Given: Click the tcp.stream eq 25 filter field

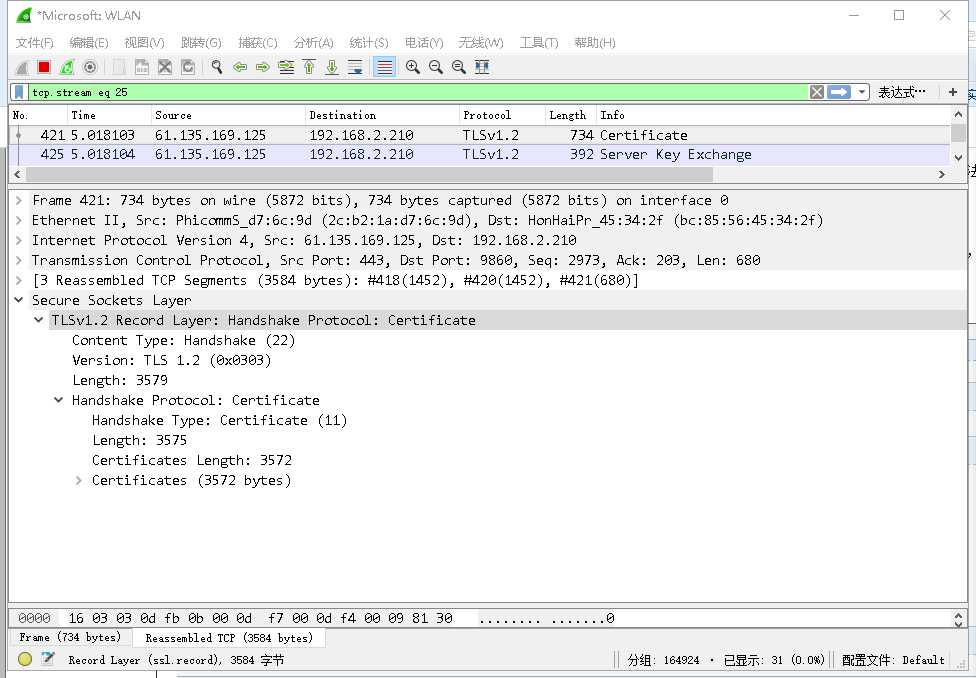Looking at the screenshot, I should click(417, 92).
